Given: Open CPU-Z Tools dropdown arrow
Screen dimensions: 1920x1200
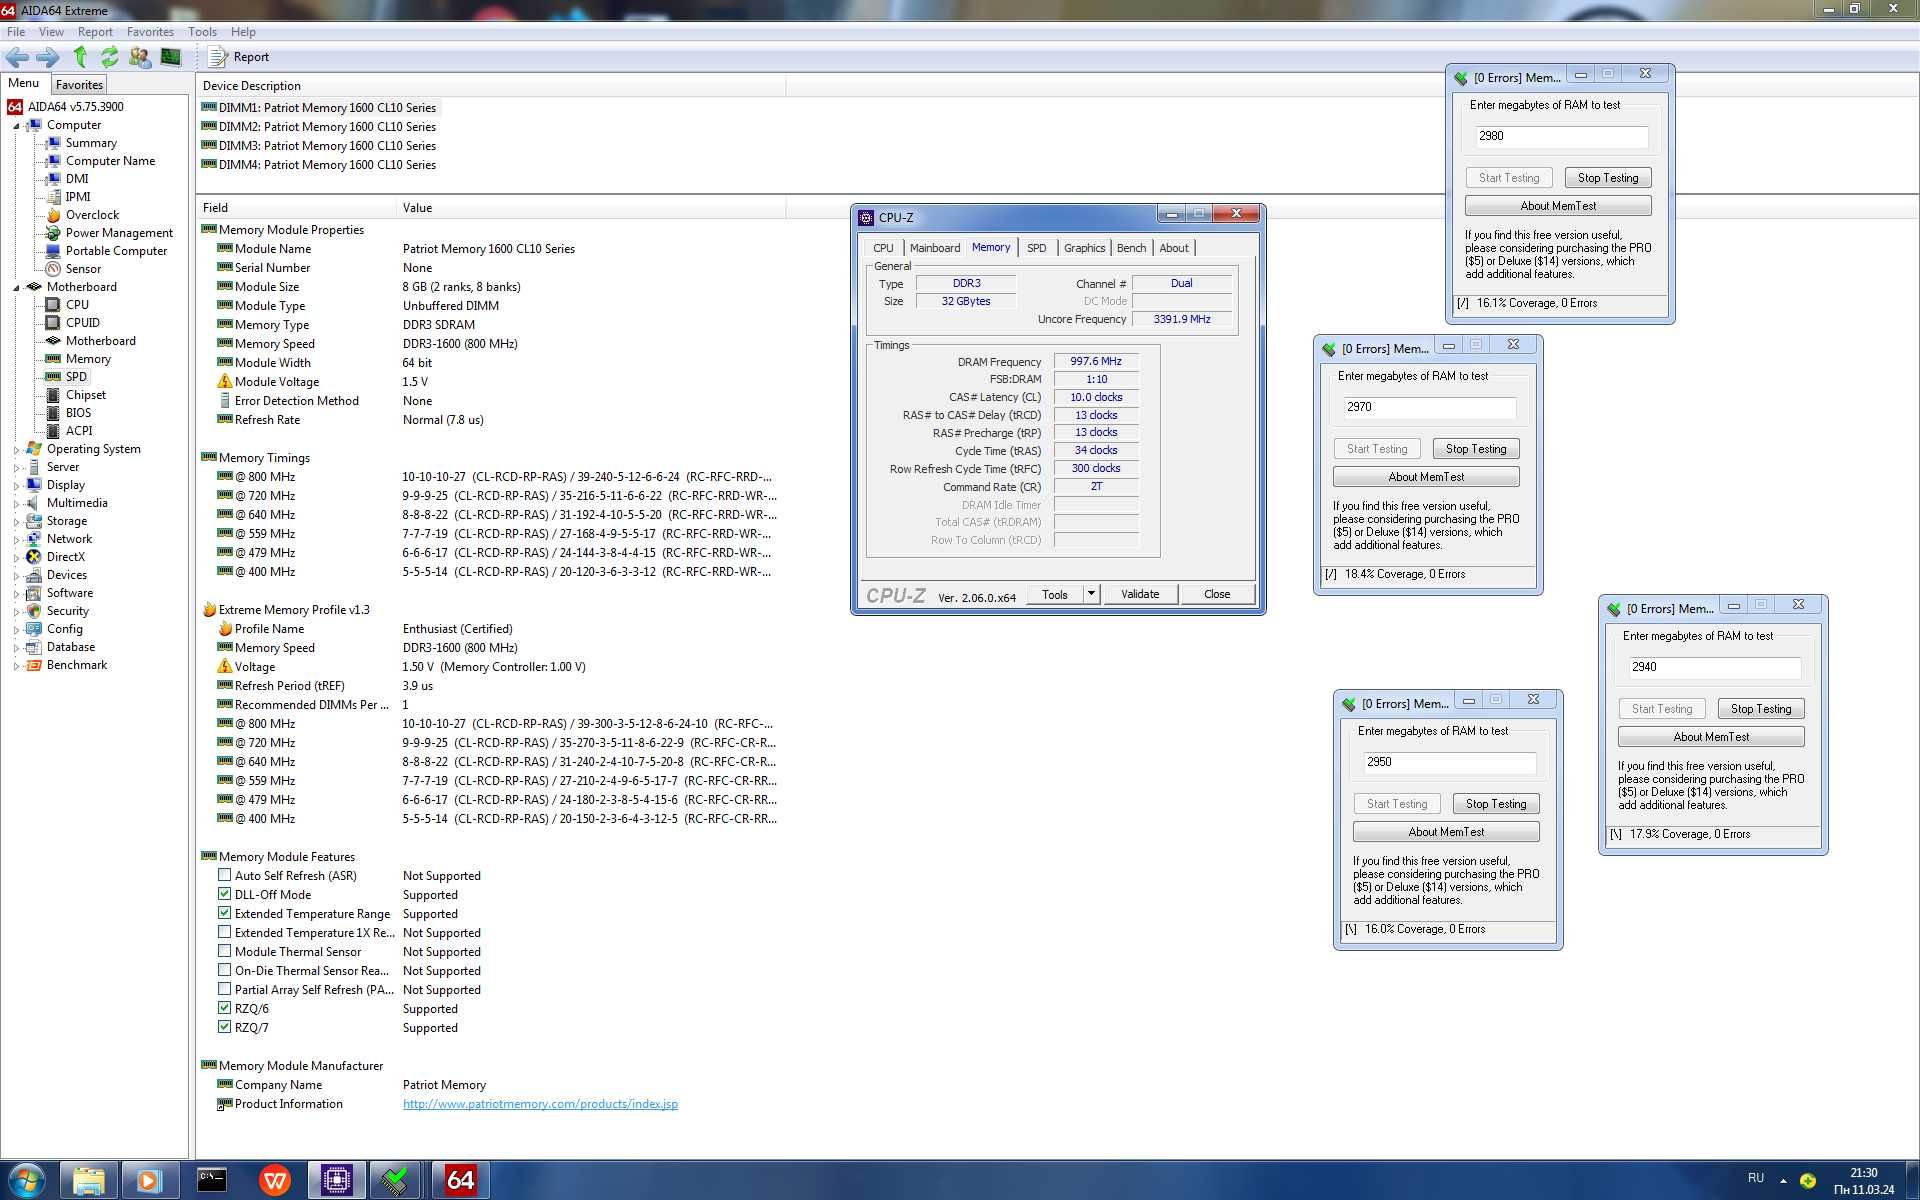Looking at the screenshot, I should tap(1091, 594).
